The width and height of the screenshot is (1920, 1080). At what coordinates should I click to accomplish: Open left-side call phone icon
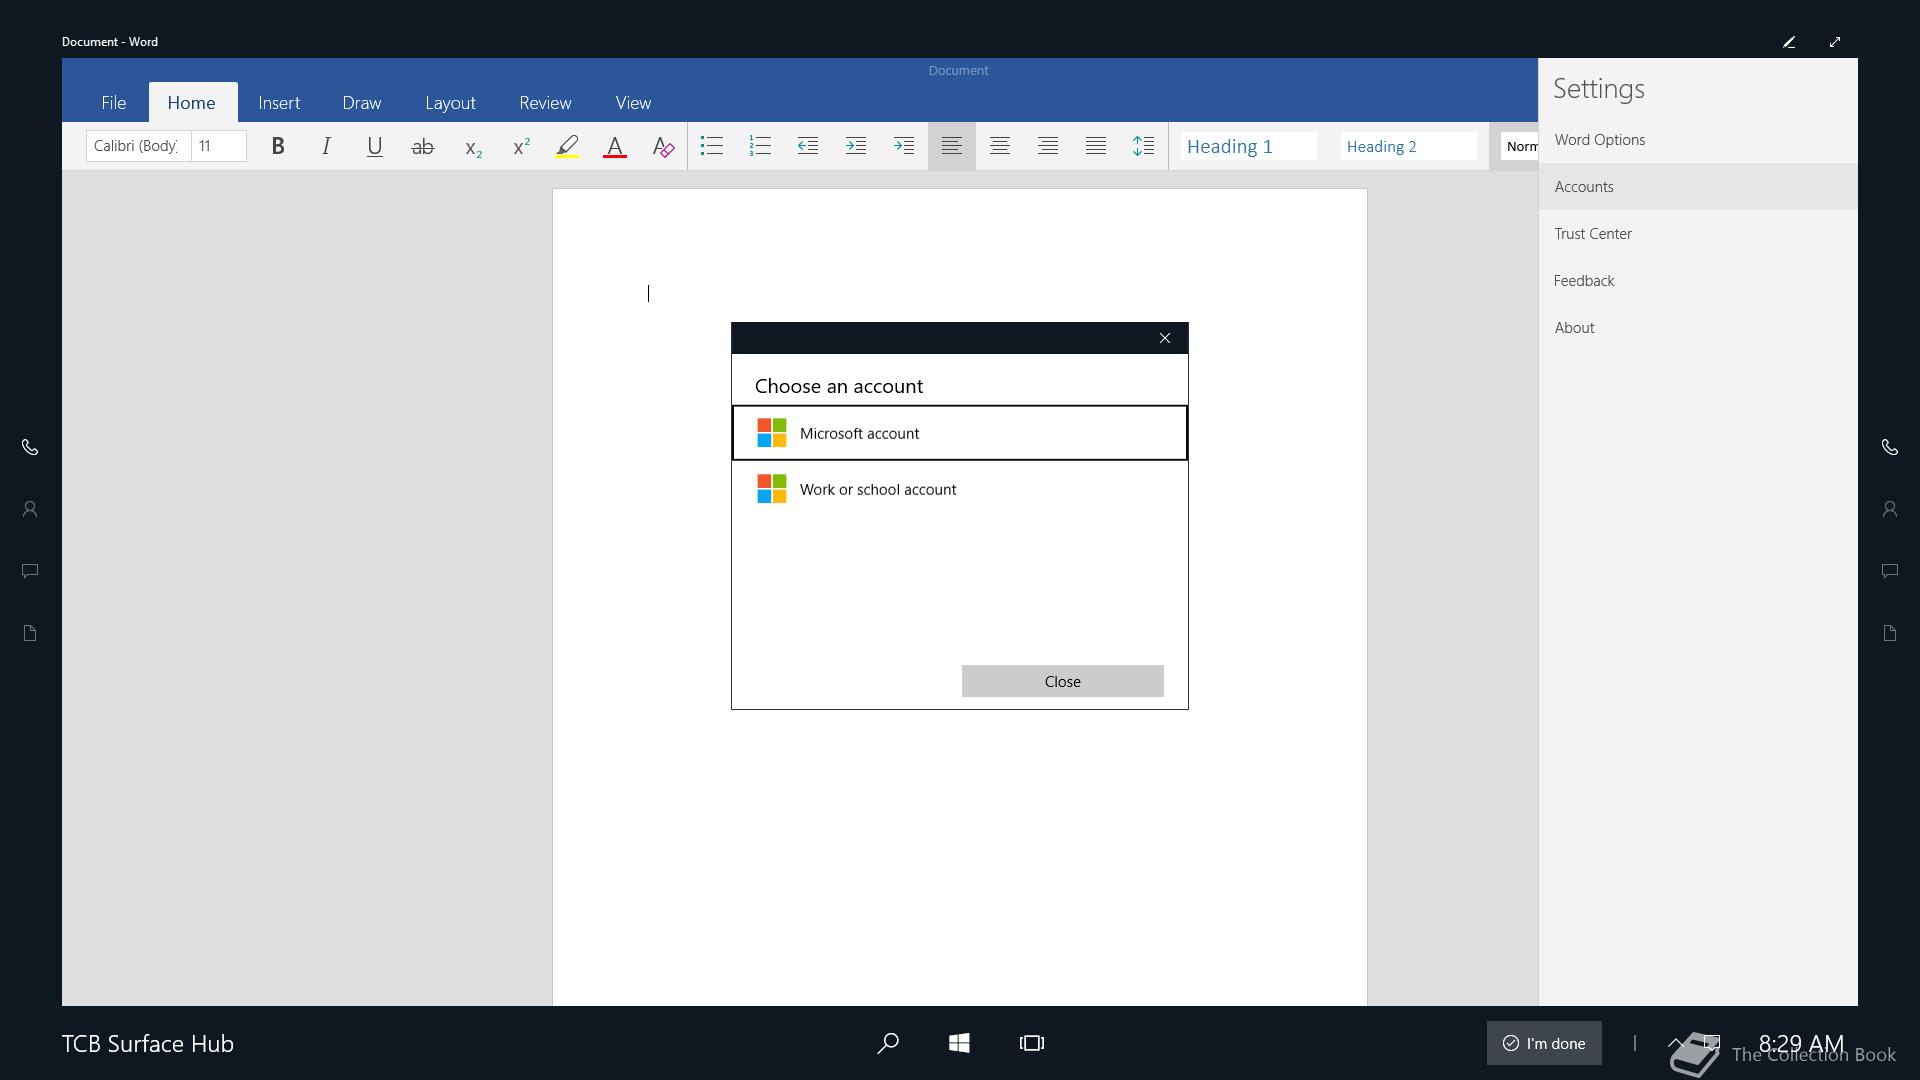click(30, 447)
